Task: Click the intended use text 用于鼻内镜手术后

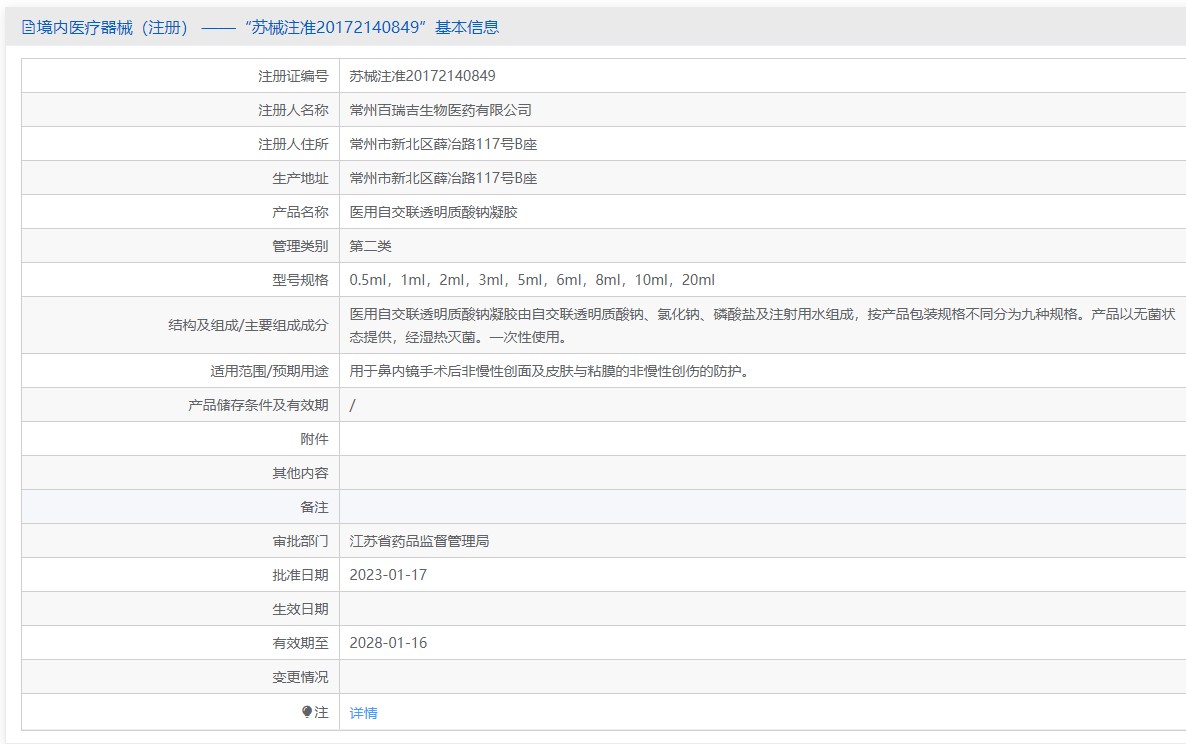Action: click(549, 371)
